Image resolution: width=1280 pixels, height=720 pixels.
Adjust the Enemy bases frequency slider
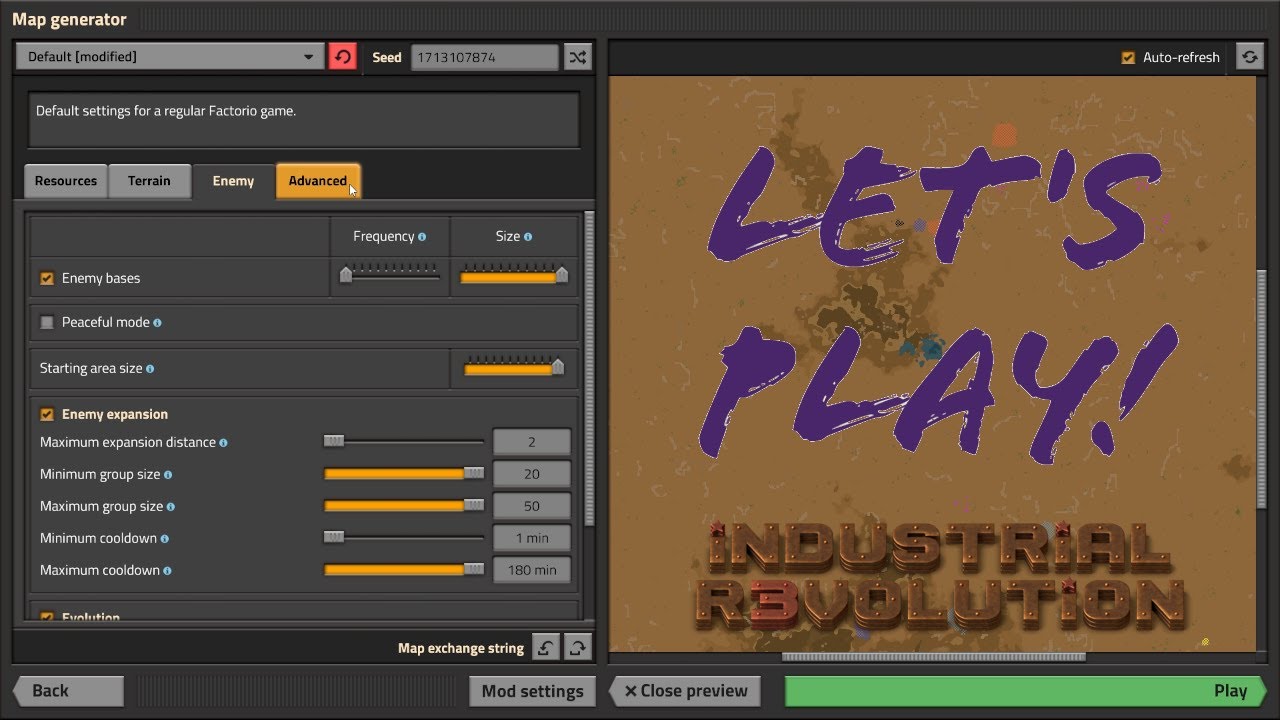click(x=390, y=275)
